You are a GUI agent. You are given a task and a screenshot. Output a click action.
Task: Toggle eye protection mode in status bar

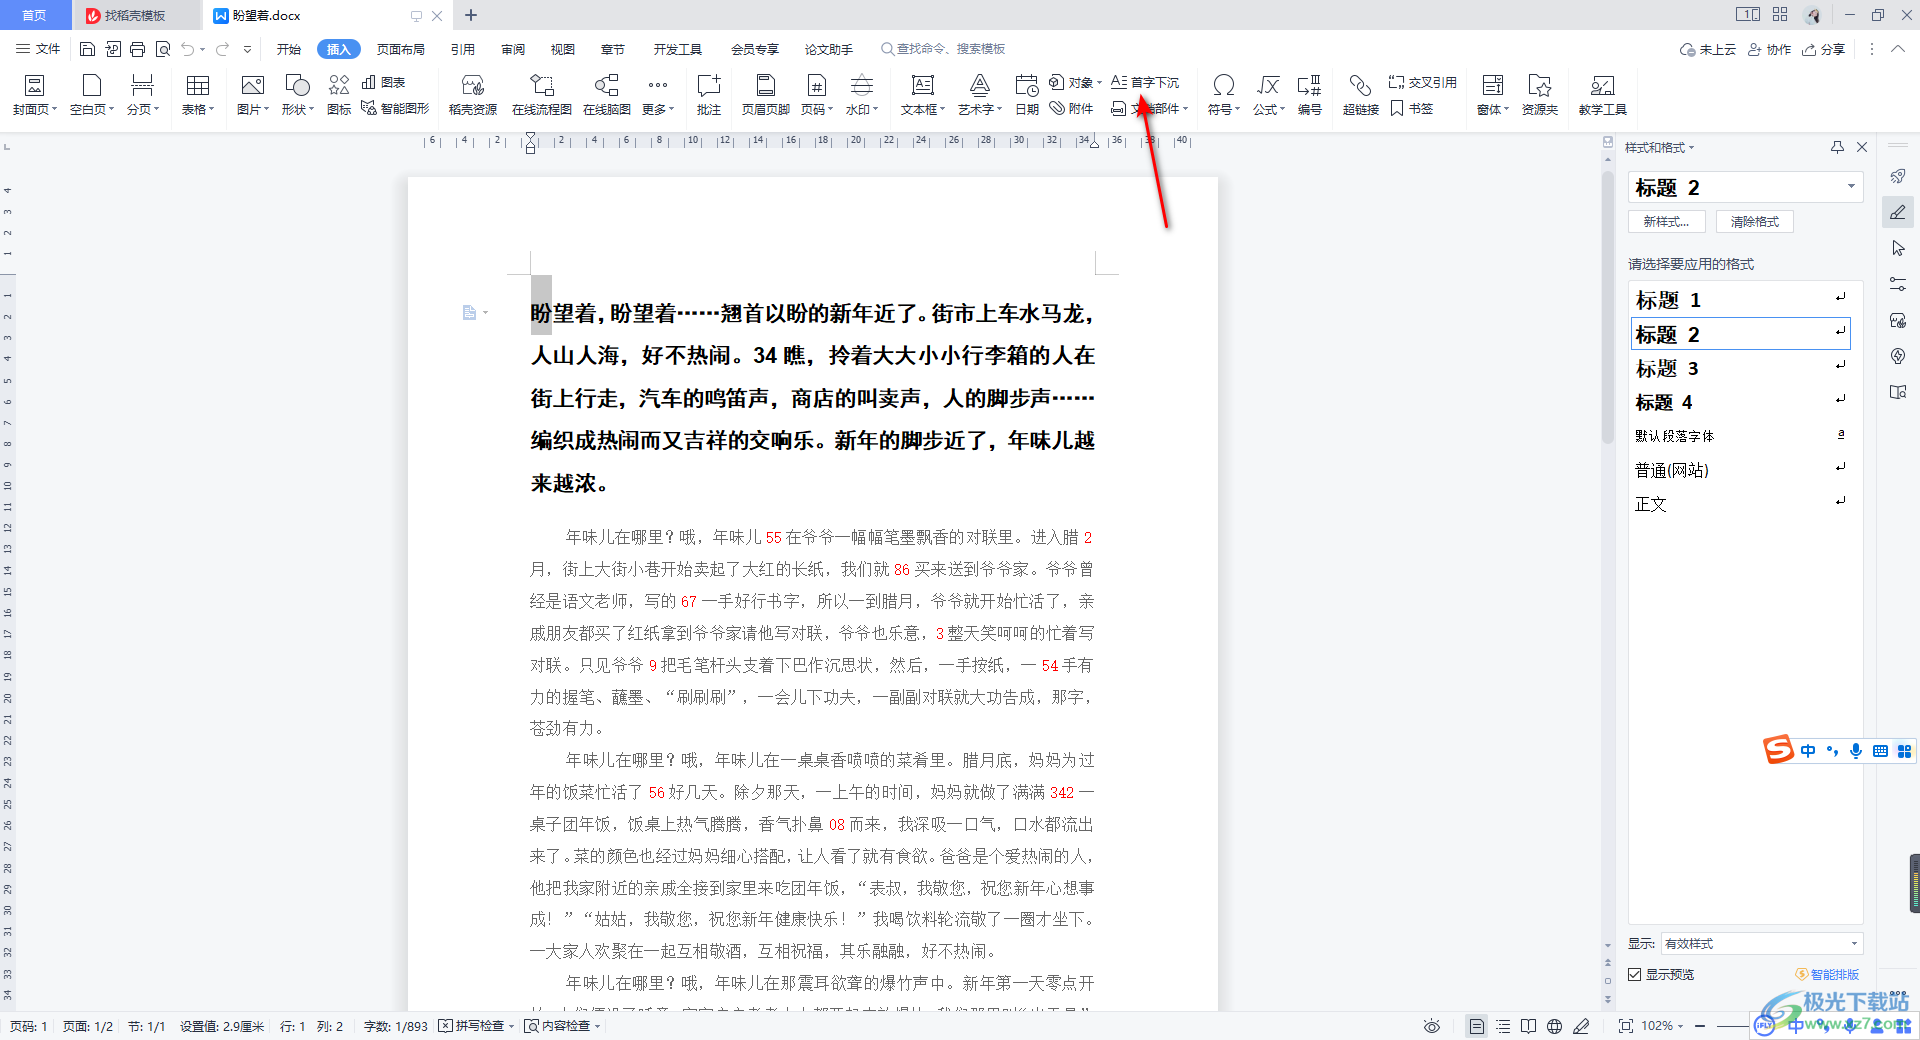pos(1432,1026)
